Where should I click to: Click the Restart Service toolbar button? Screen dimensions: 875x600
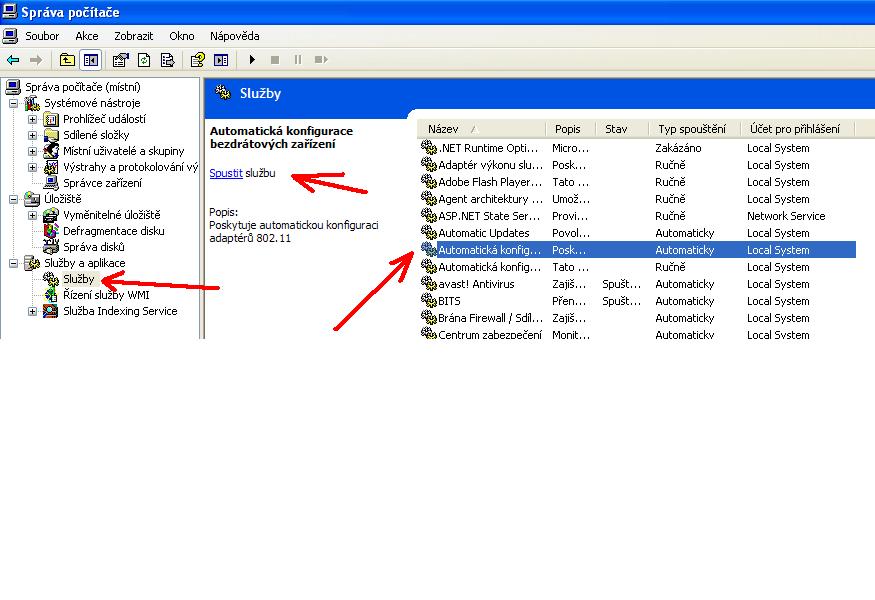click(x=321, y=60)
